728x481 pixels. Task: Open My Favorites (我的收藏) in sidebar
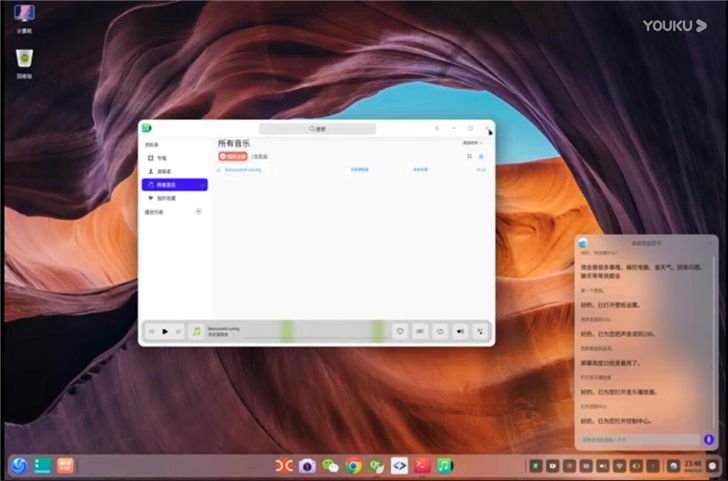165,198
